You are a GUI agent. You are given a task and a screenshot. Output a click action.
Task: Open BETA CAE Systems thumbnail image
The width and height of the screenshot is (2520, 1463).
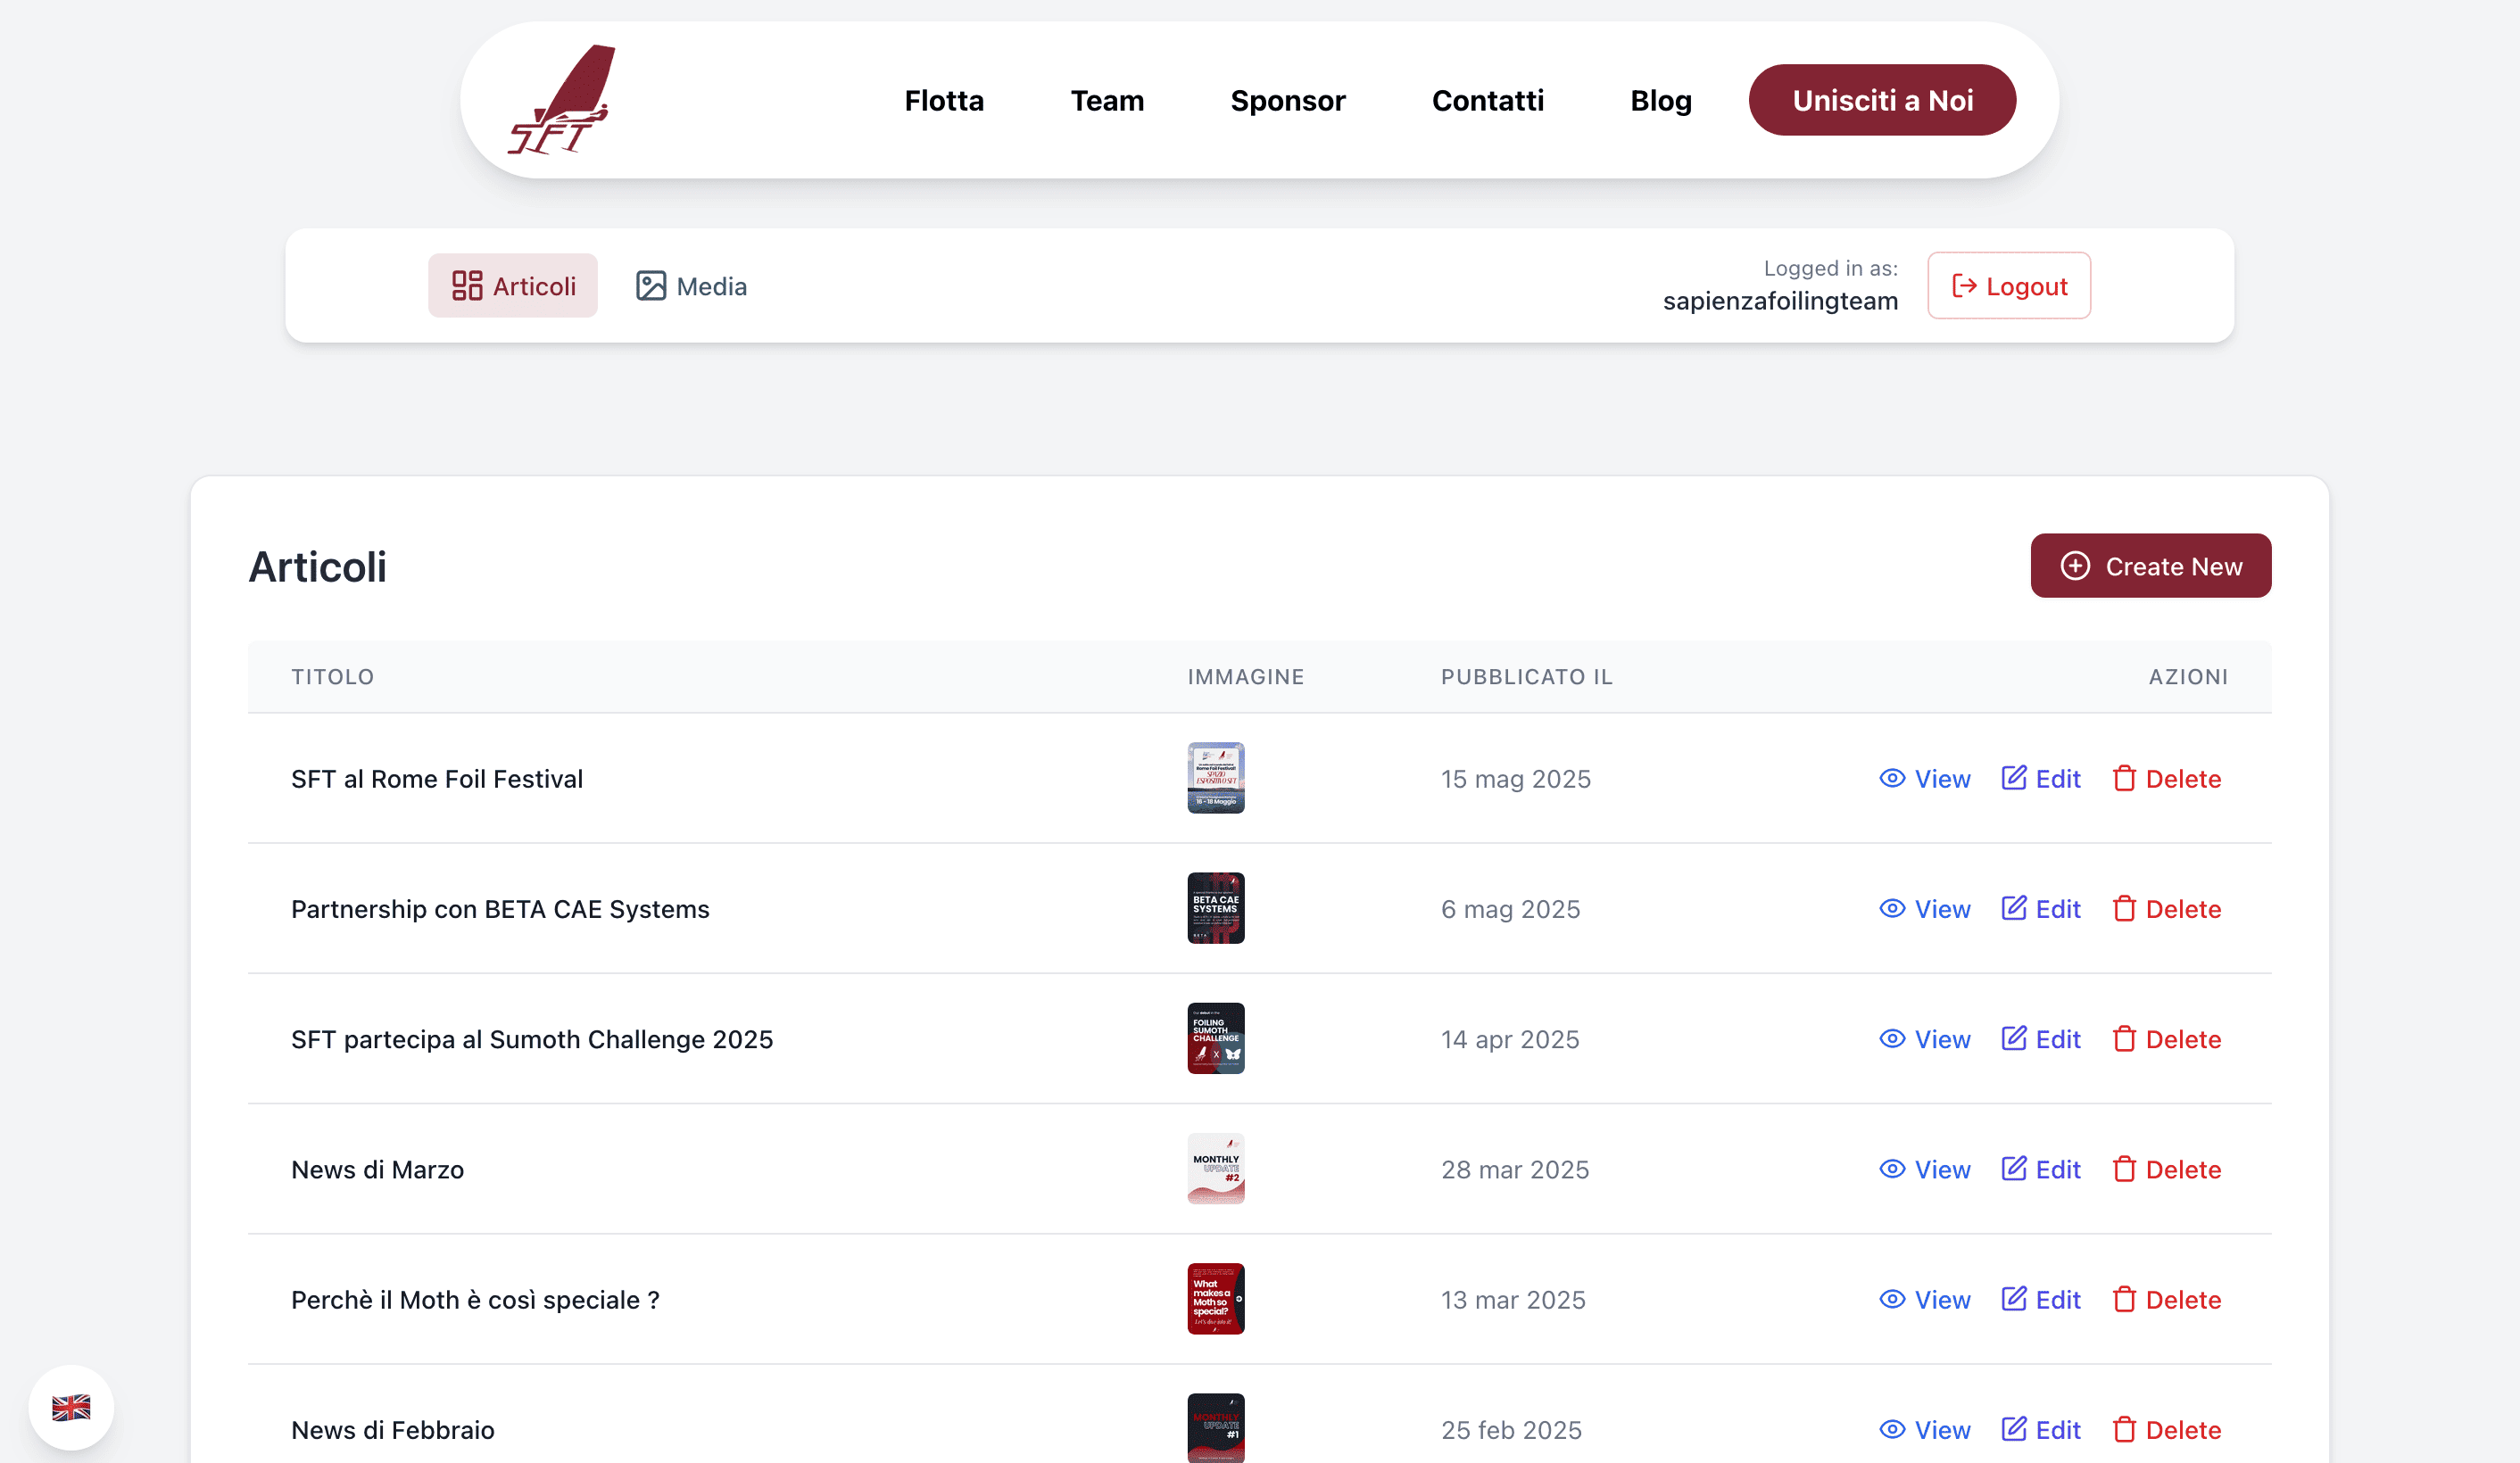click(x=1216, y=908)
